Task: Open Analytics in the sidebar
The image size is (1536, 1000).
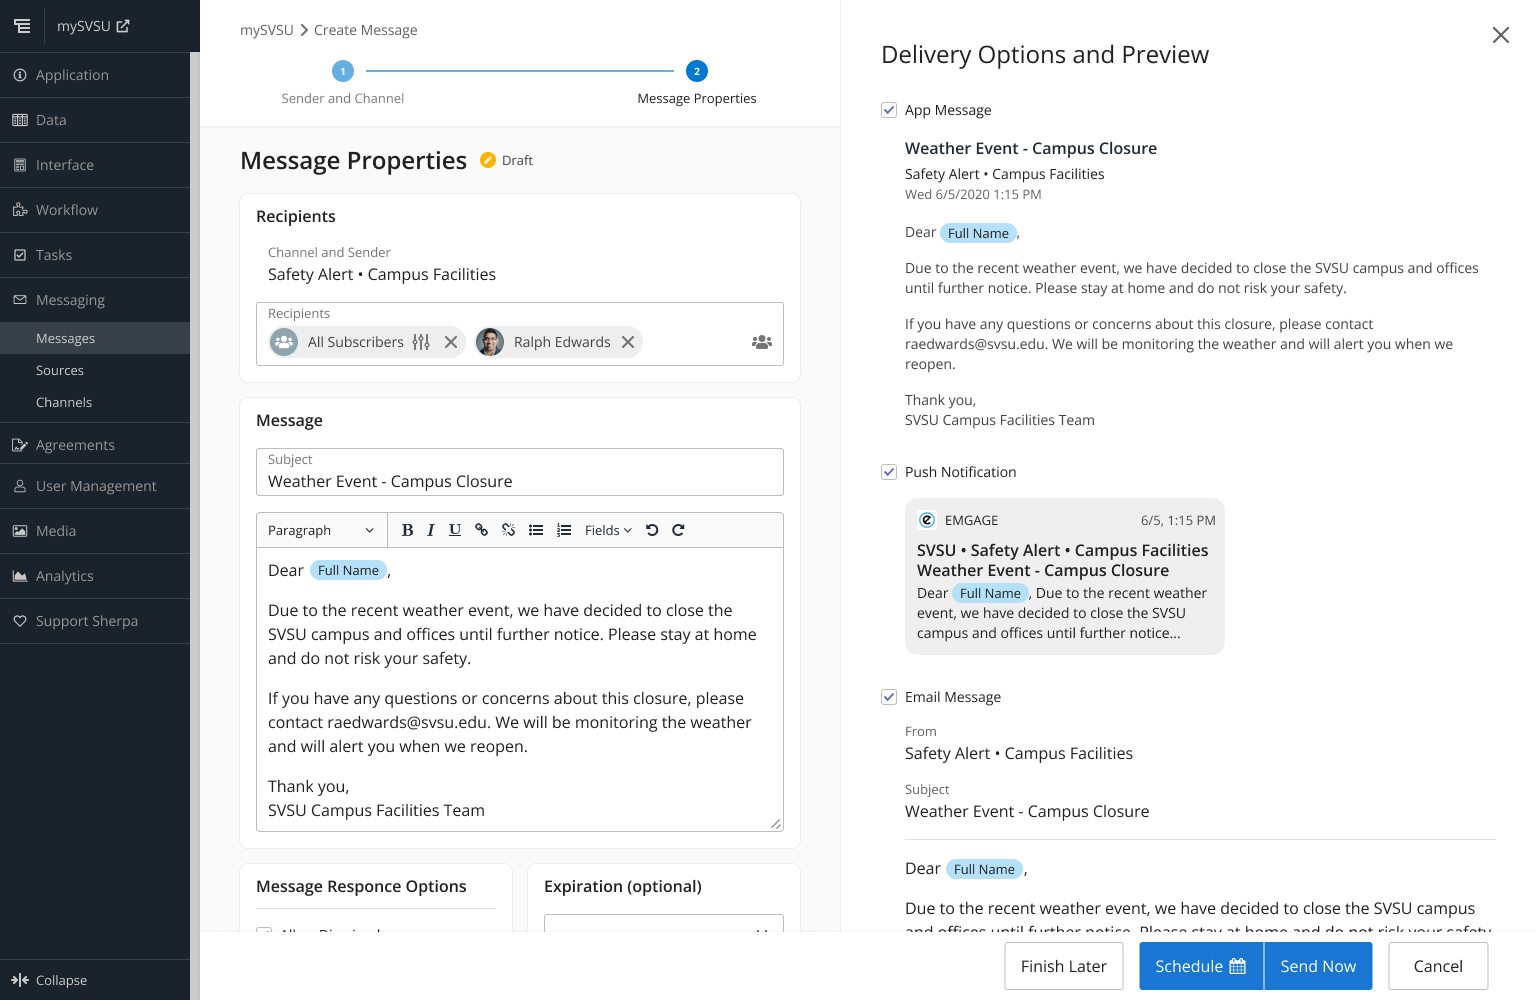Action: 95,576
